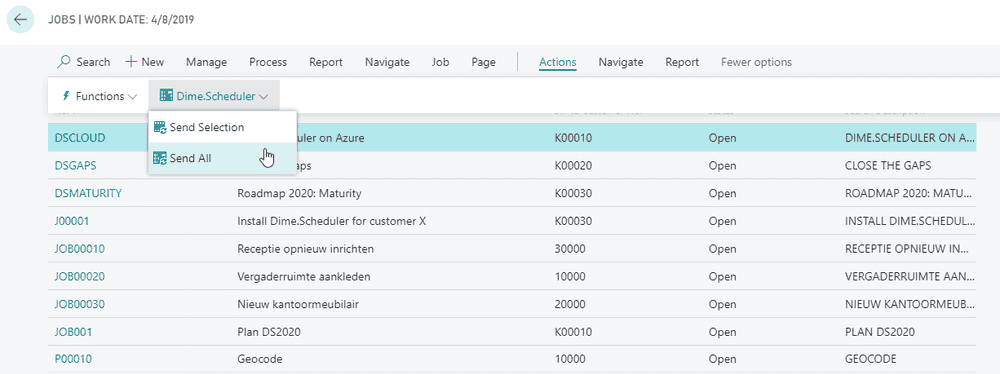Click the Send All icon
1000x374 pixels.
click(x=160, y=158)
